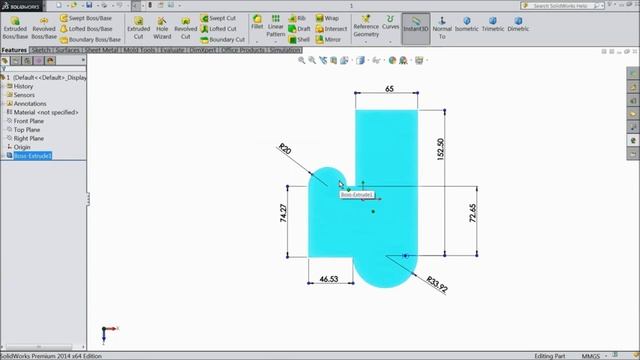Orient view Normal To
The width and height of the screenshot is (640, 360).
point(442,28)
